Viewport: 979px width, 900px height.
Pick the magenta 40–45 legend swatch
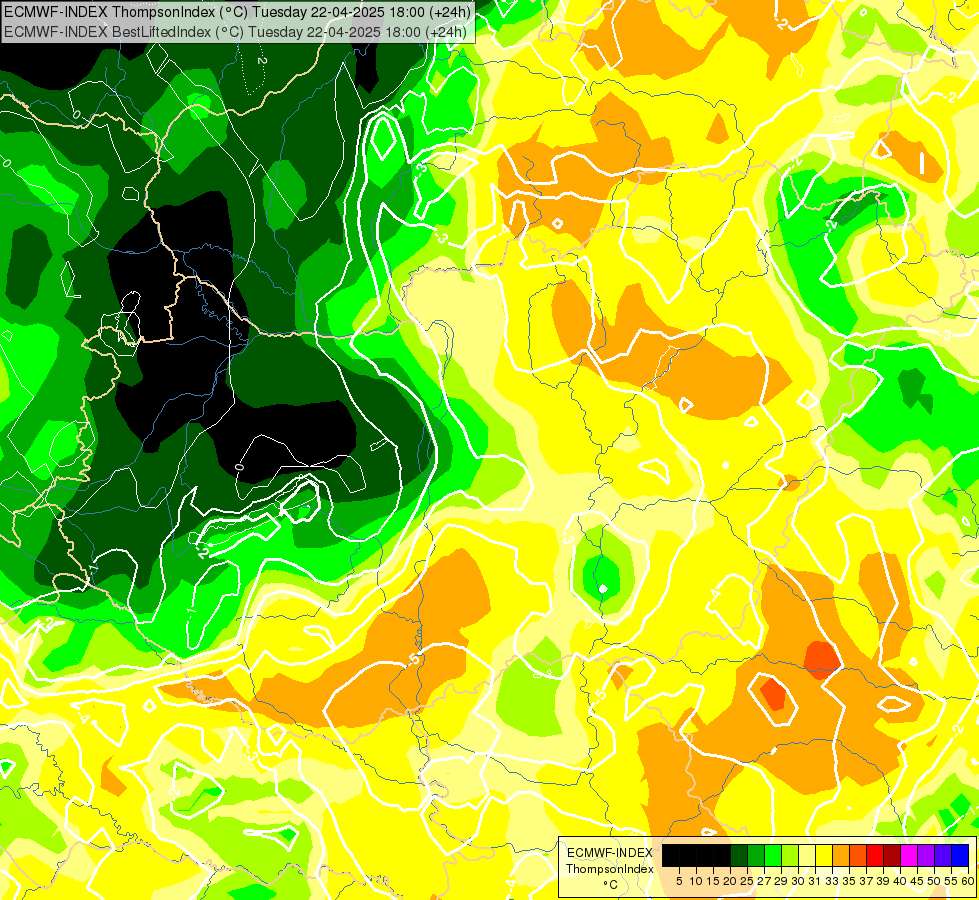coord(909,855)
